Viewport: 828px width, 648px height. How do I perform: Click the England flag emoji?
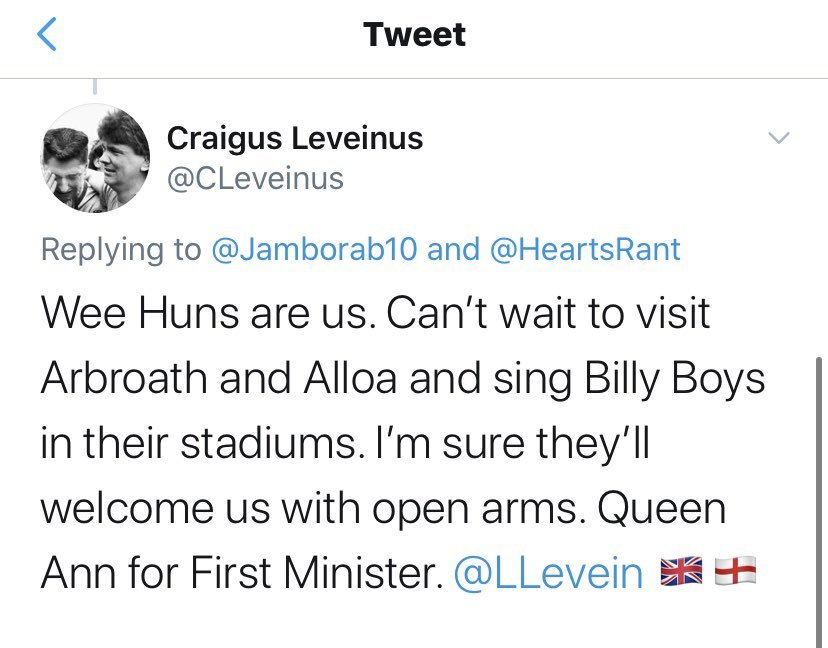coord(735,571)
